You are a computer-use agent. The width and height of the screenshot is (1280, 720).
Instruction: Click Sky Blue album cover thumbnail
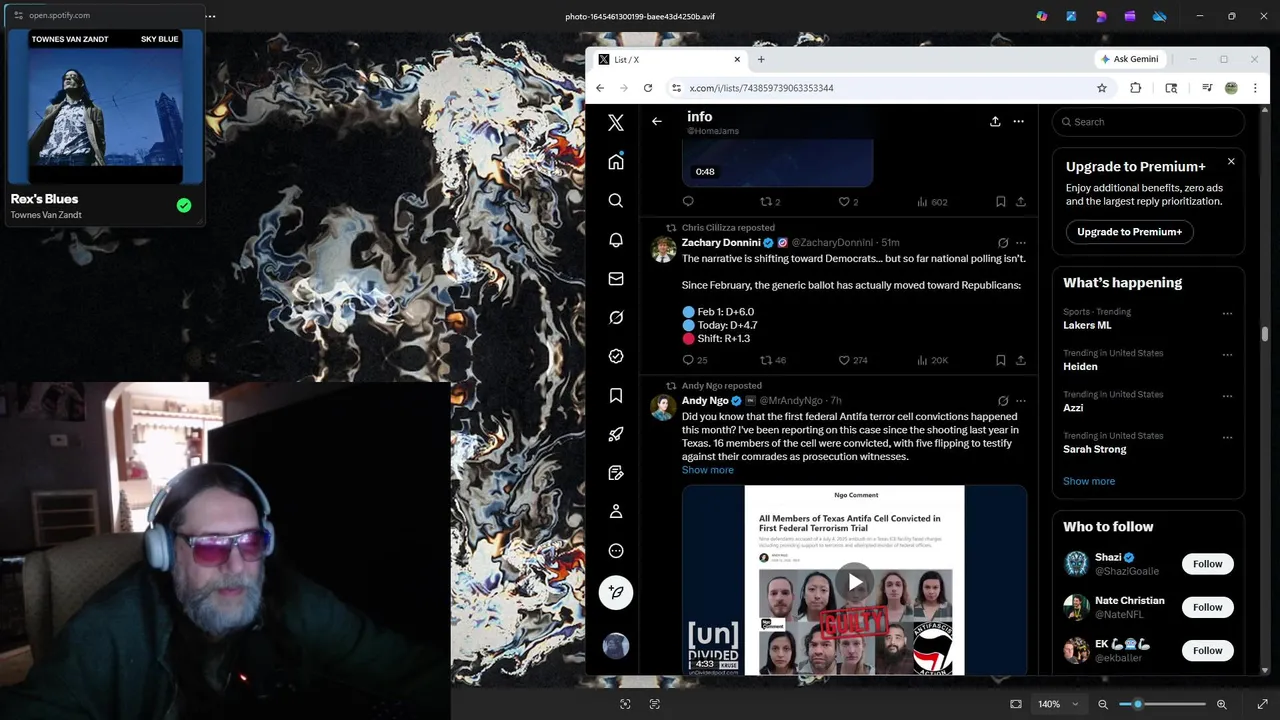(x=105, y=107)
